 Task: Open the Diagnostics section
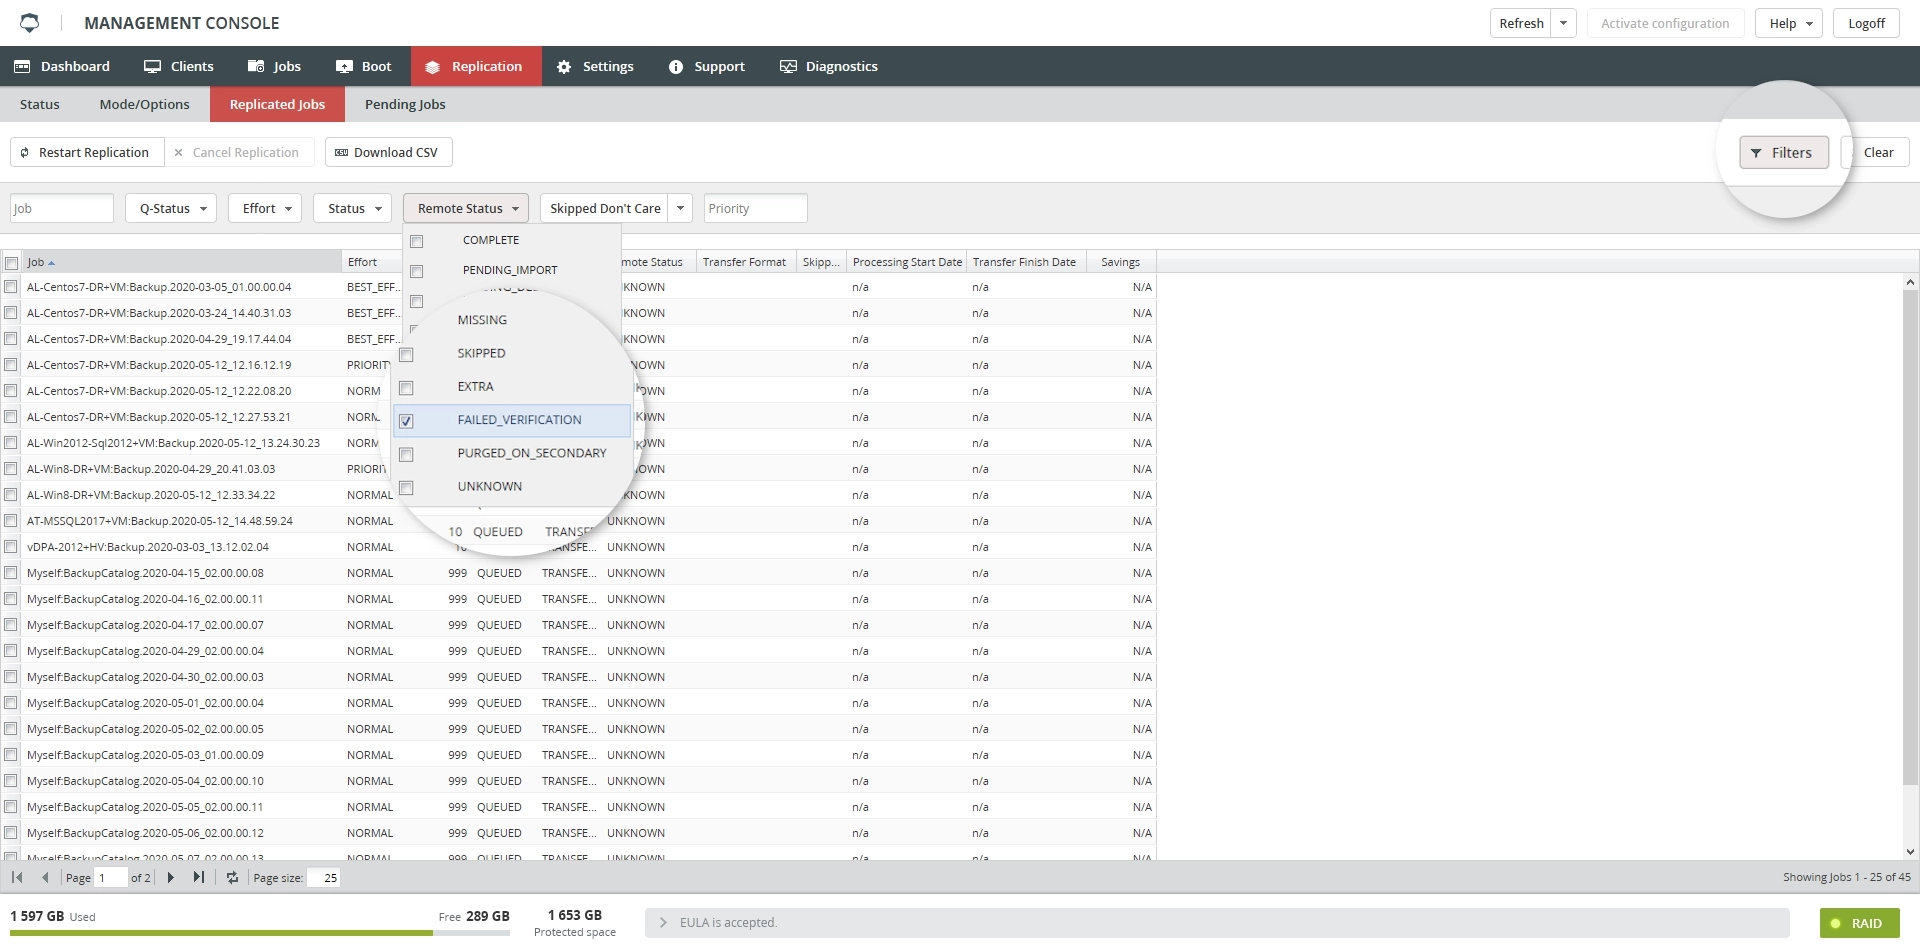pos(829,66)
